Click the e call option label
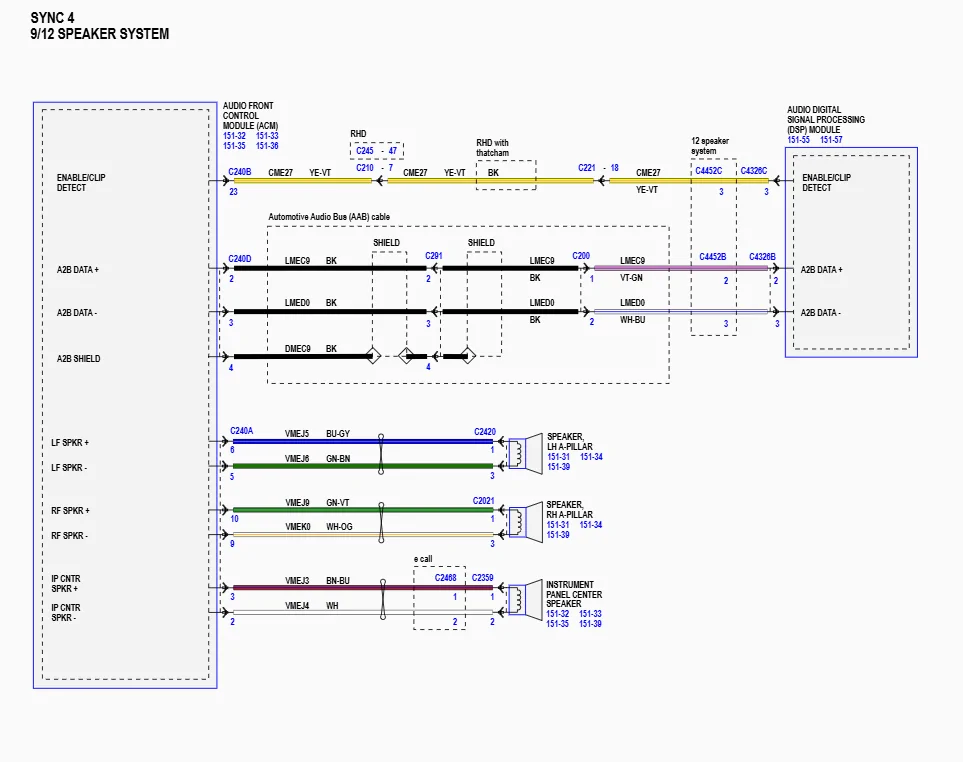Image resolution: width=963 pixels, height=762 pixels. point(423,559)
